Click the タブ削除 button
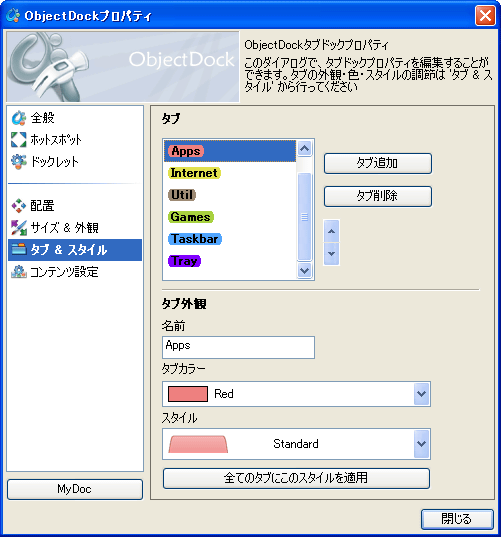Screen dimensions: 501x537 [378, 196]
